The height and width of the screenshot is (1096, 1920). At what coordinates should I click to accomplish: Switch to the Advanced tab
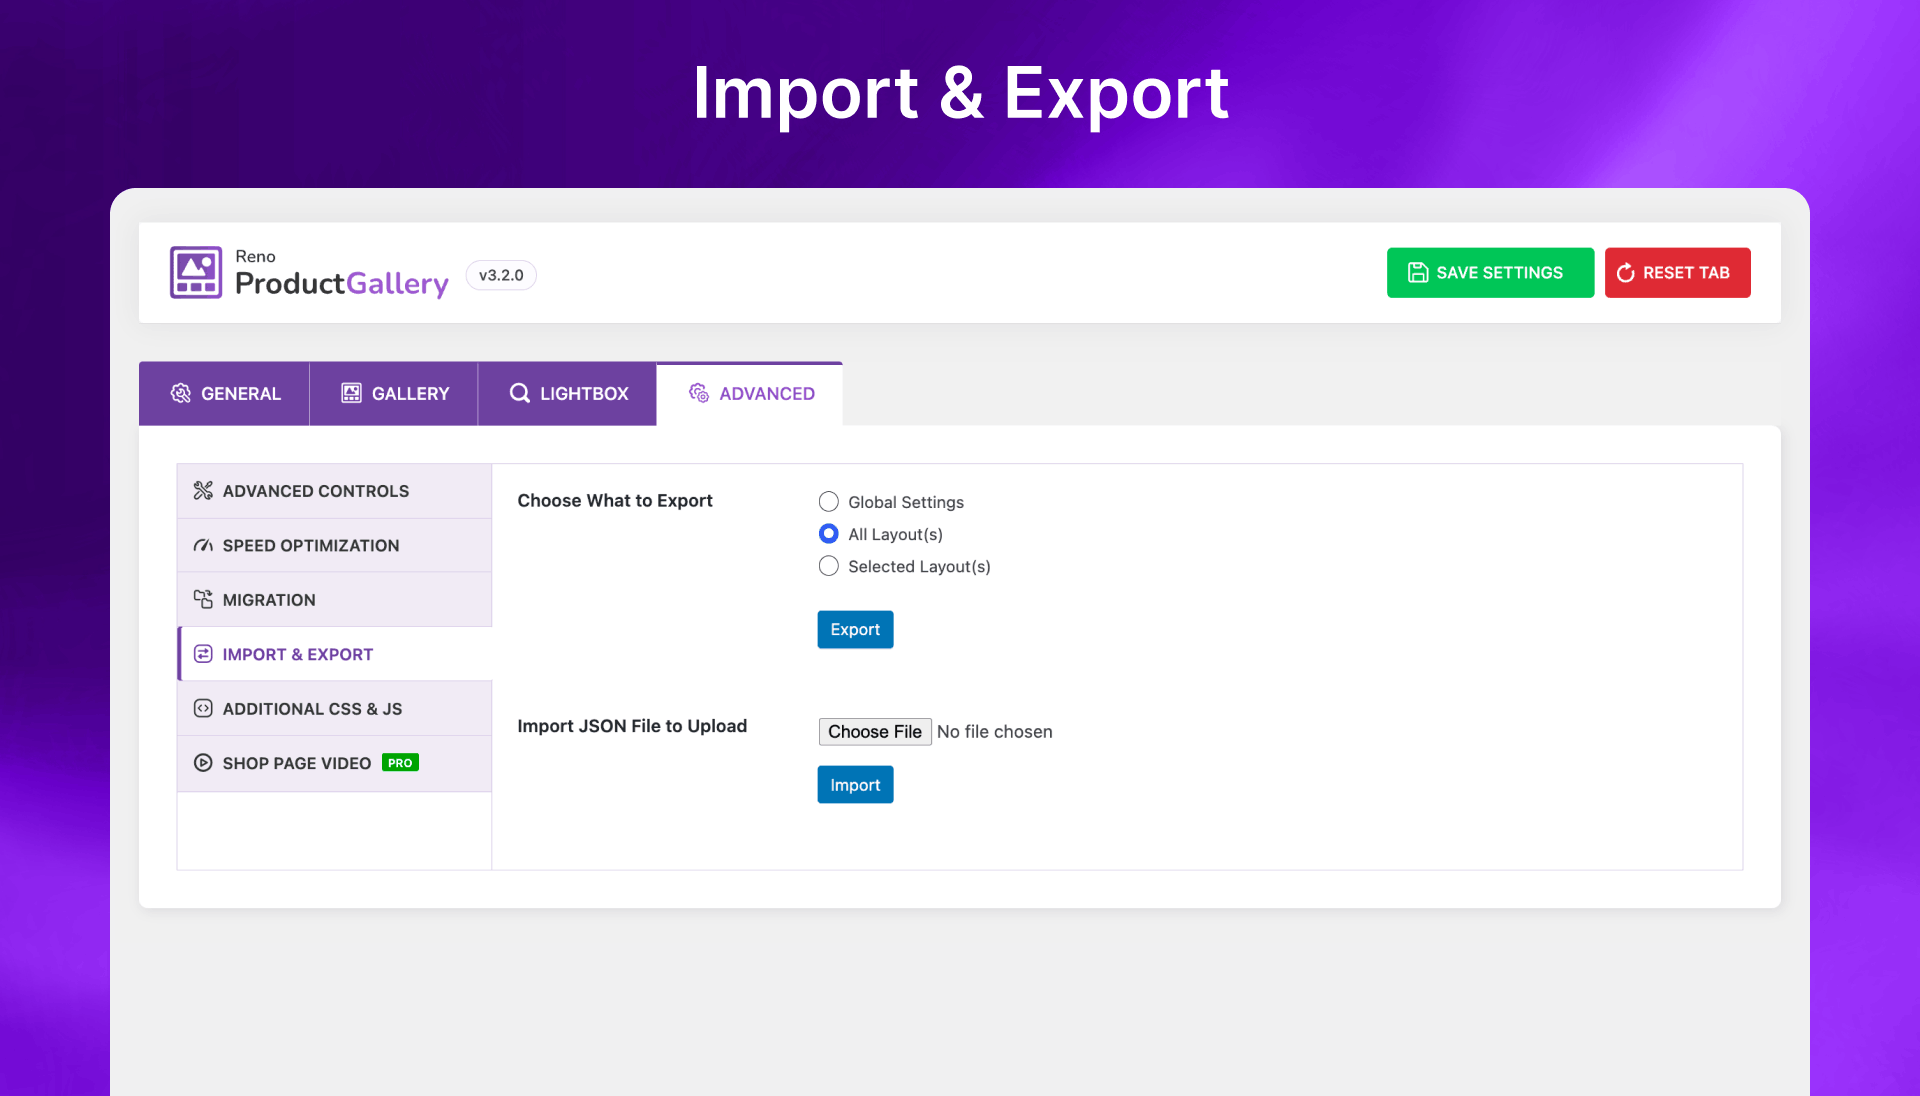pyautogui.click(x=750, y=394)
